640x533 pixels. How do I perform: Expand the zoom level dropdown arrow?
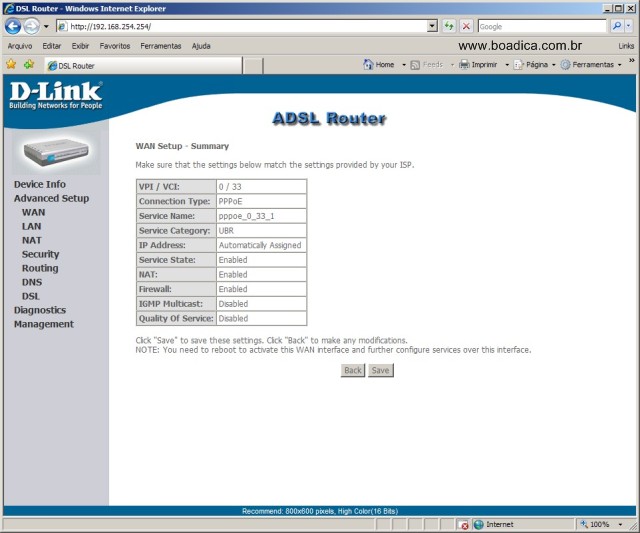point(620,525)
